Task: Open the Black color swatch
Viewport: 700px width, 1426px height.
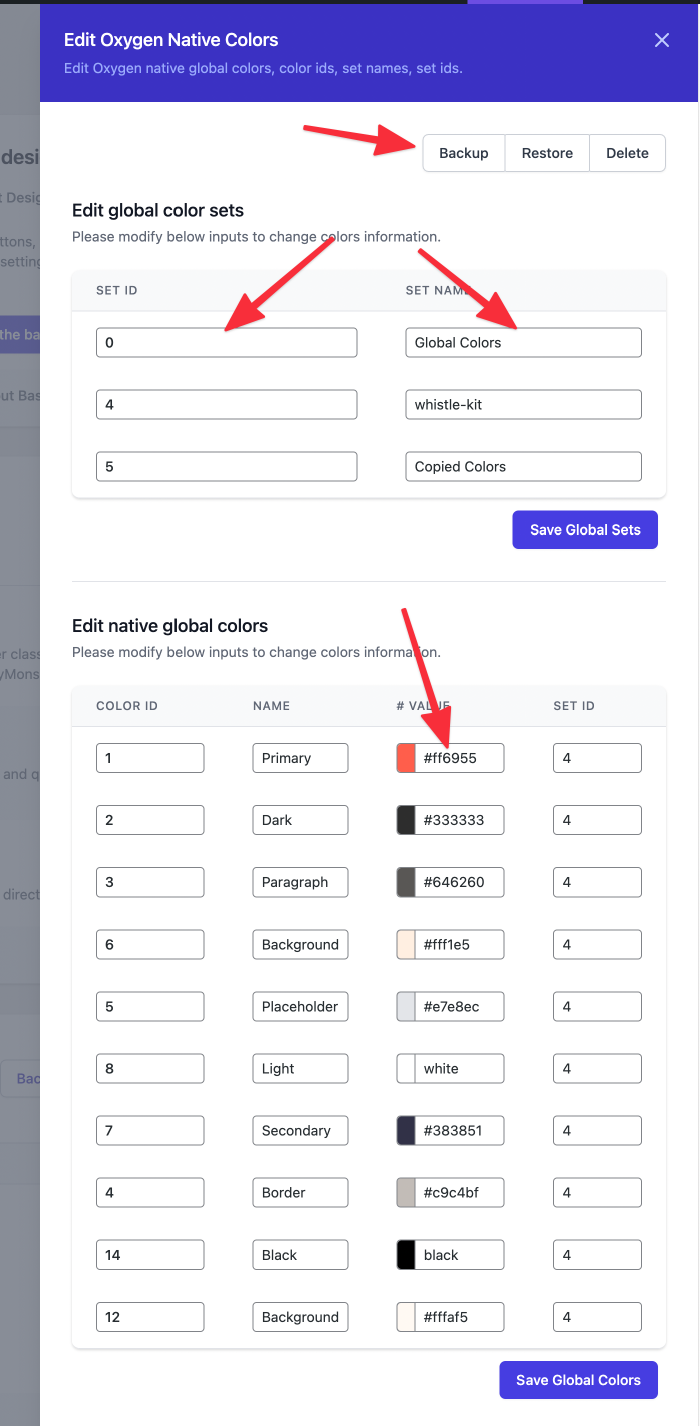Action: (404, 1254)
